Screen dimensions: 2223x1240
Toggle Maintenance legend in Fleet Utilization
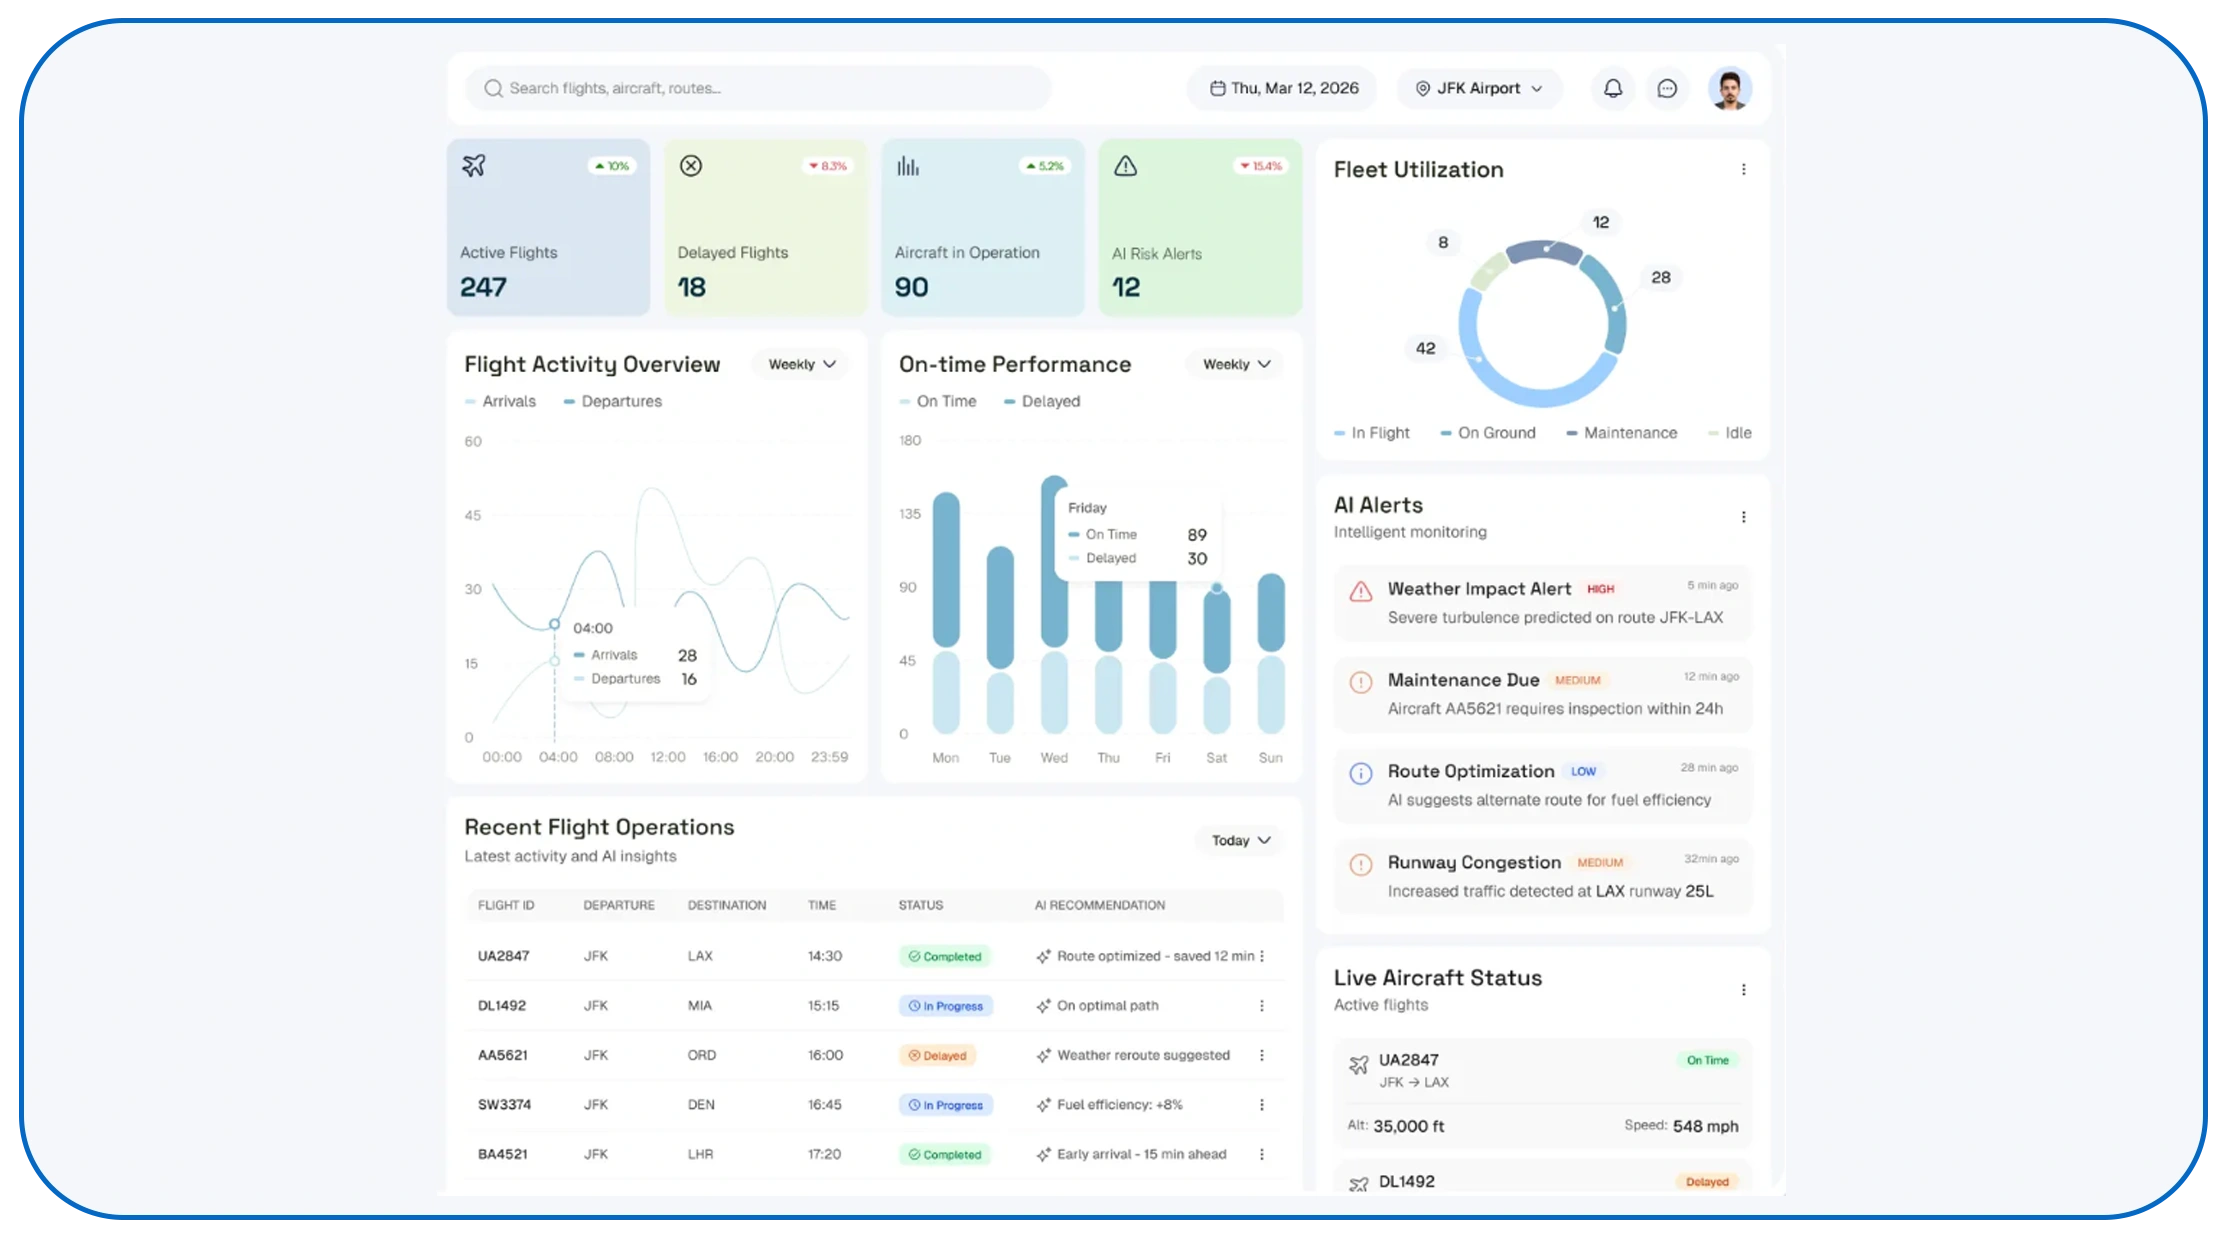(1622, 433)
